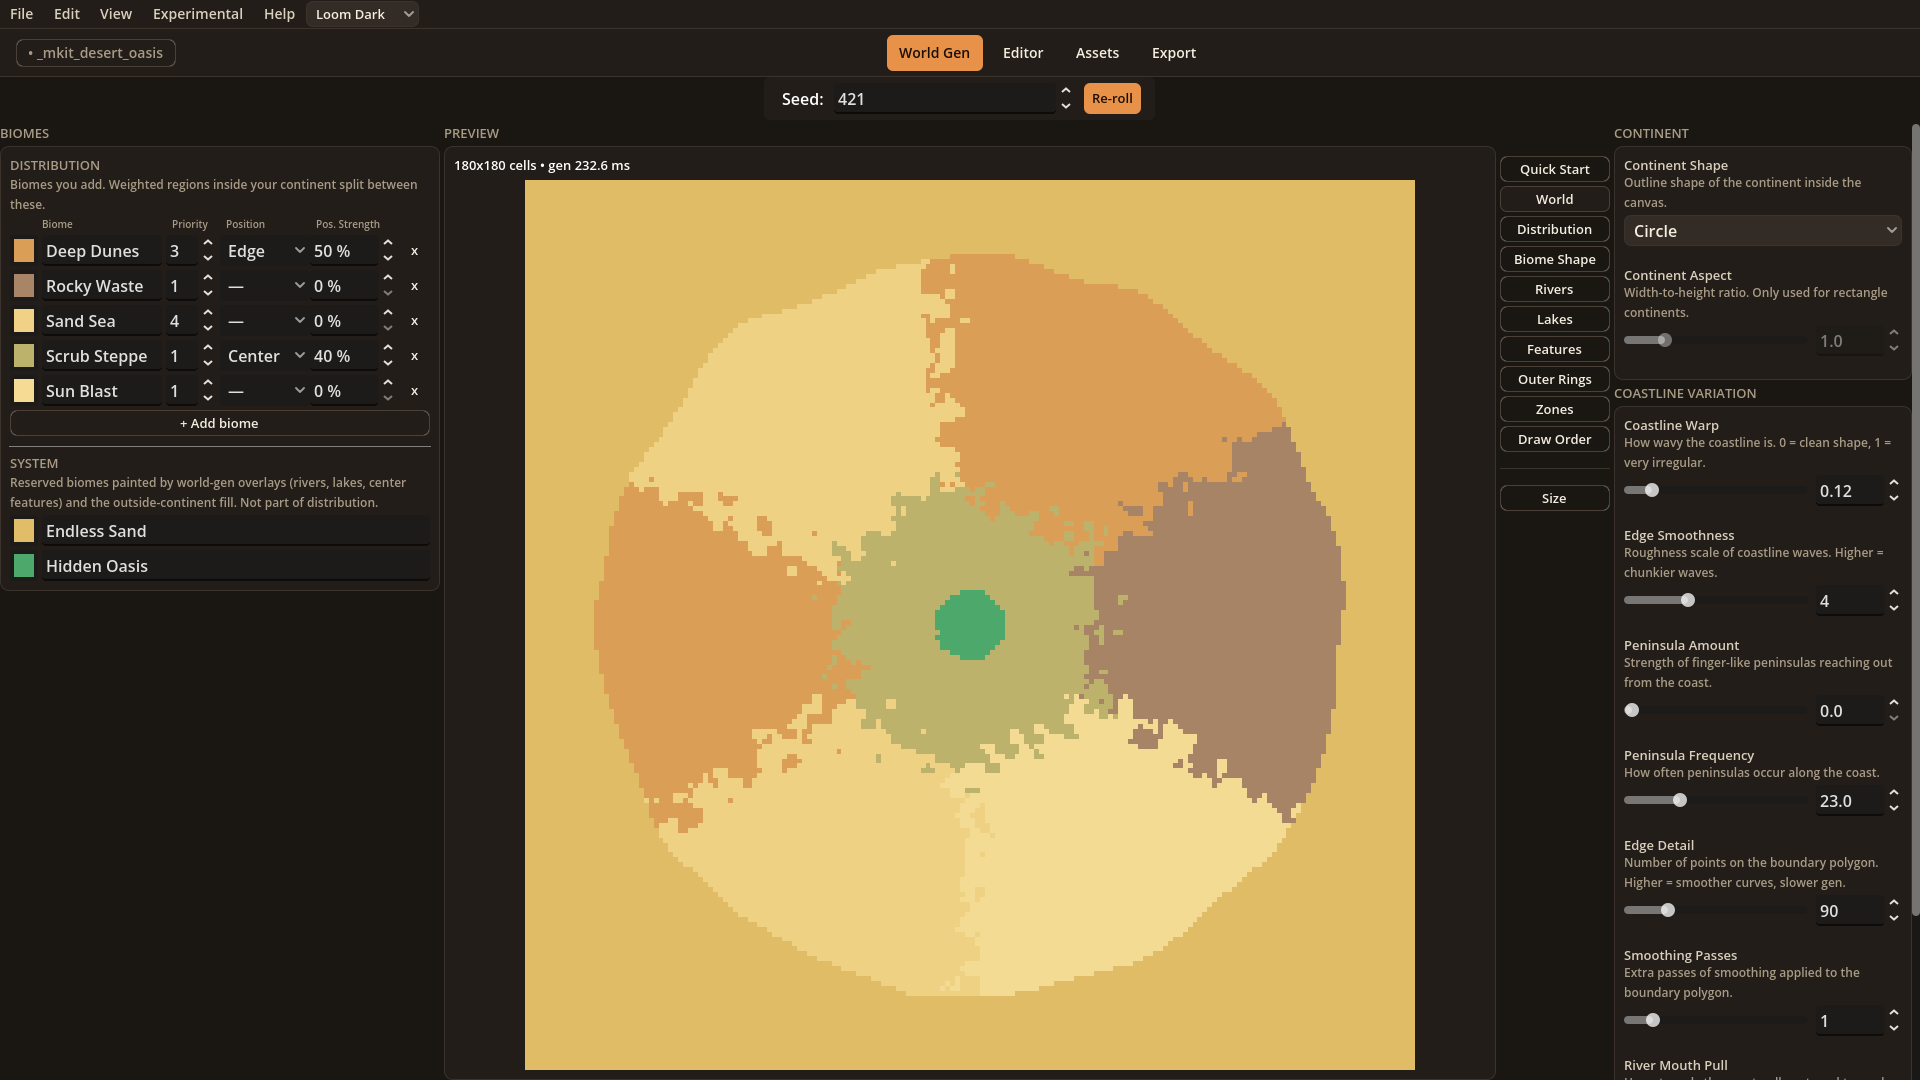Image resolution: width=1920 pixels, height=1080 pixels.
Task: Open the Features settings section
Action: click(x=1554, y=349)
